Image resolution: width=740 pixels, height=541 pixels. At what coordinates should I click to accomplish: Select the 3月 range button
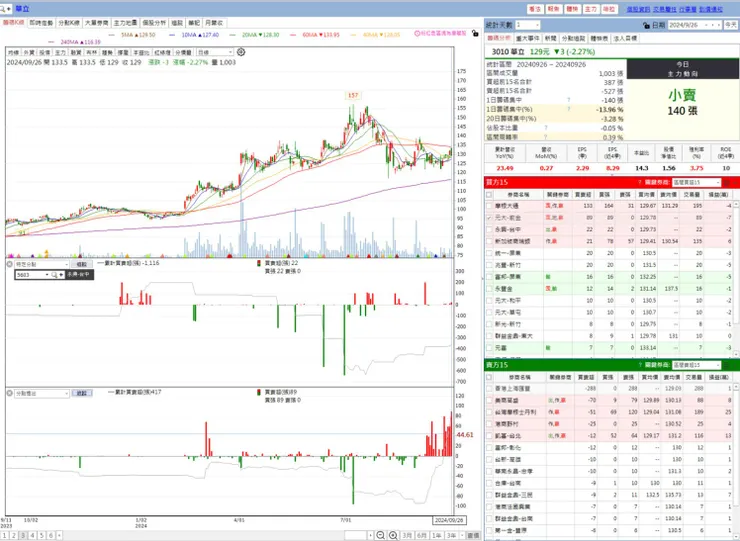point(407,535)
